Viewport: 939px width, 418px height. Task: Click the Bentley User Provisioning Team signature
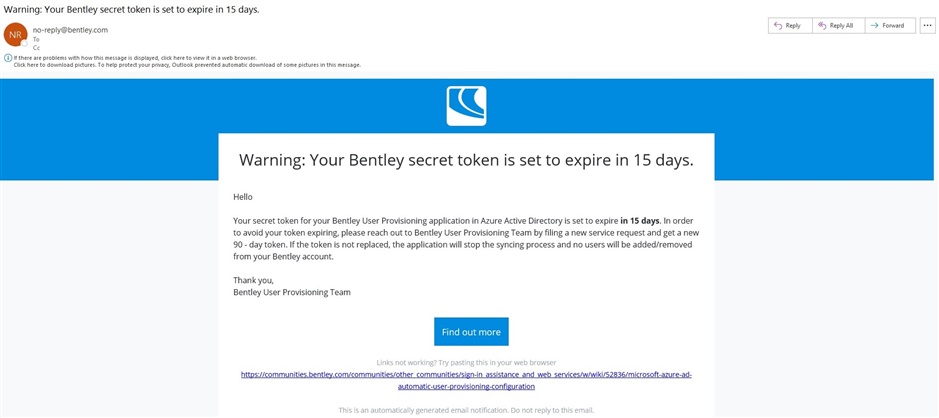(292, 292)
